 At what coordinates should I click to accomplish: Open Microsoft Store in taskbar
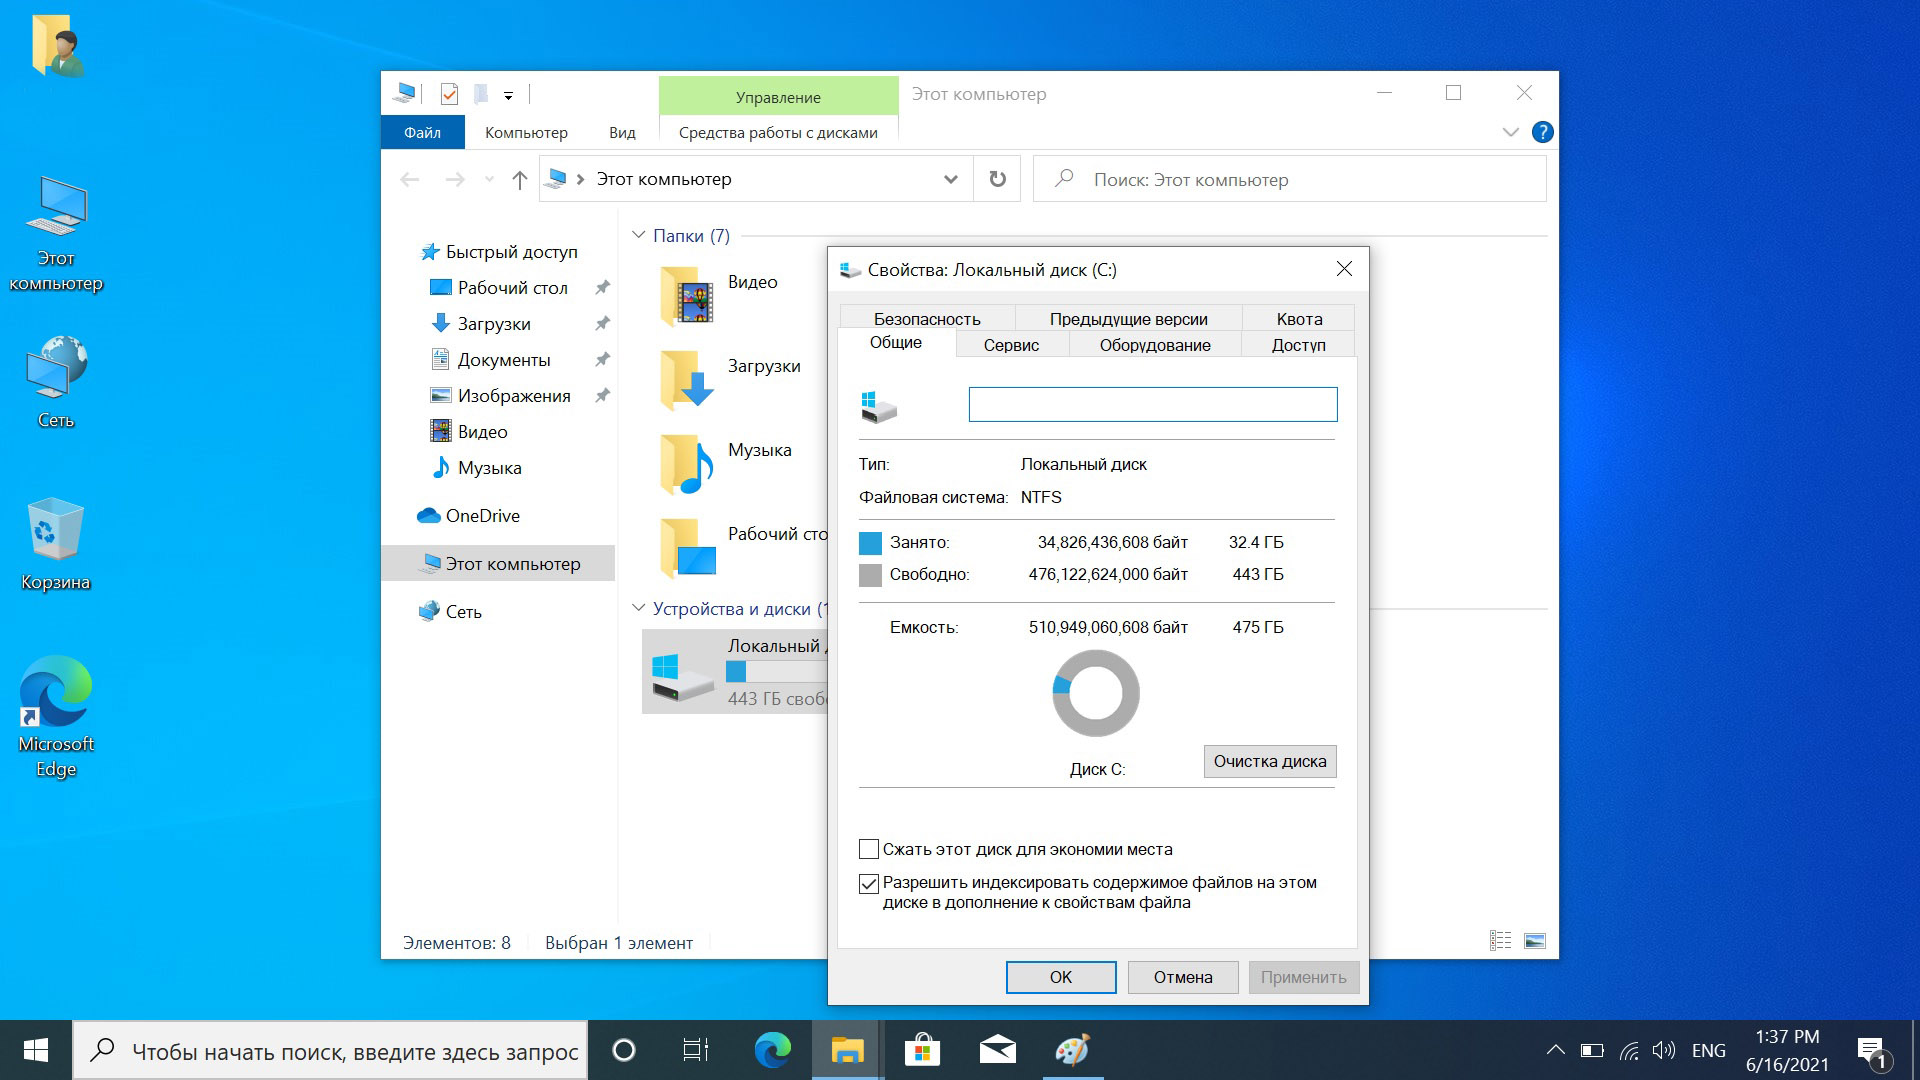922,1050
